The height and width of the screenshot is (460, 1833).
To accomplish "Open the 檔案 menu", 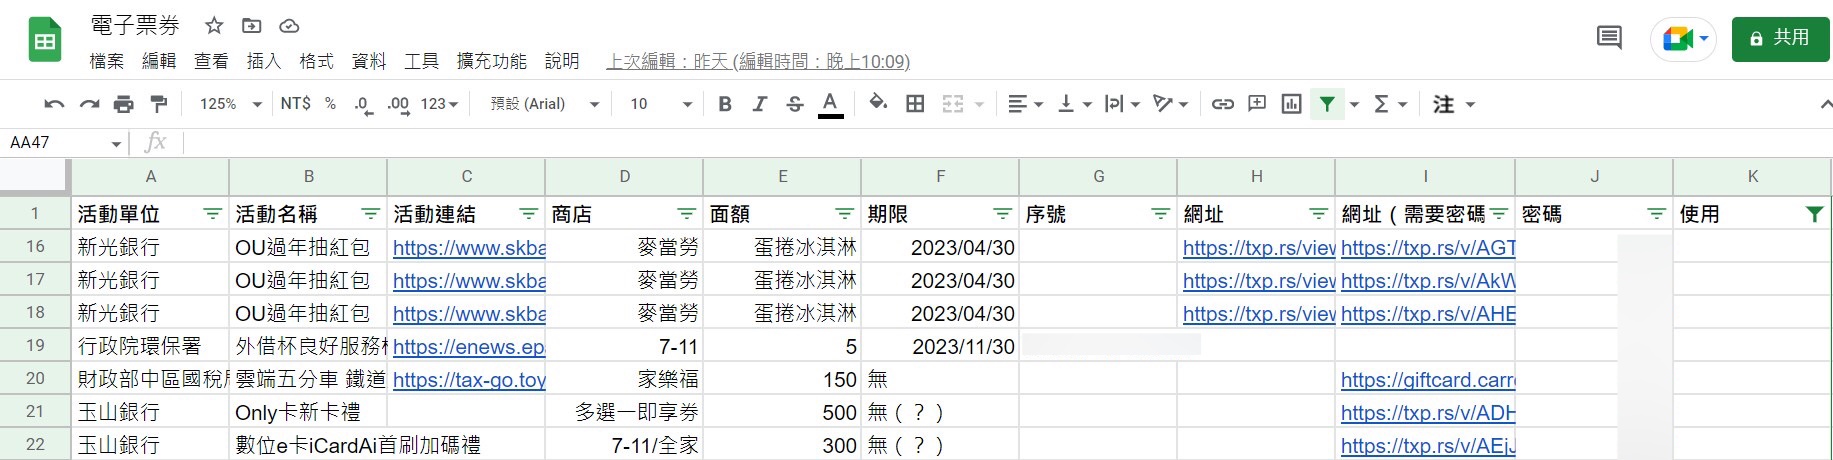I will click(x=107, y=61).
